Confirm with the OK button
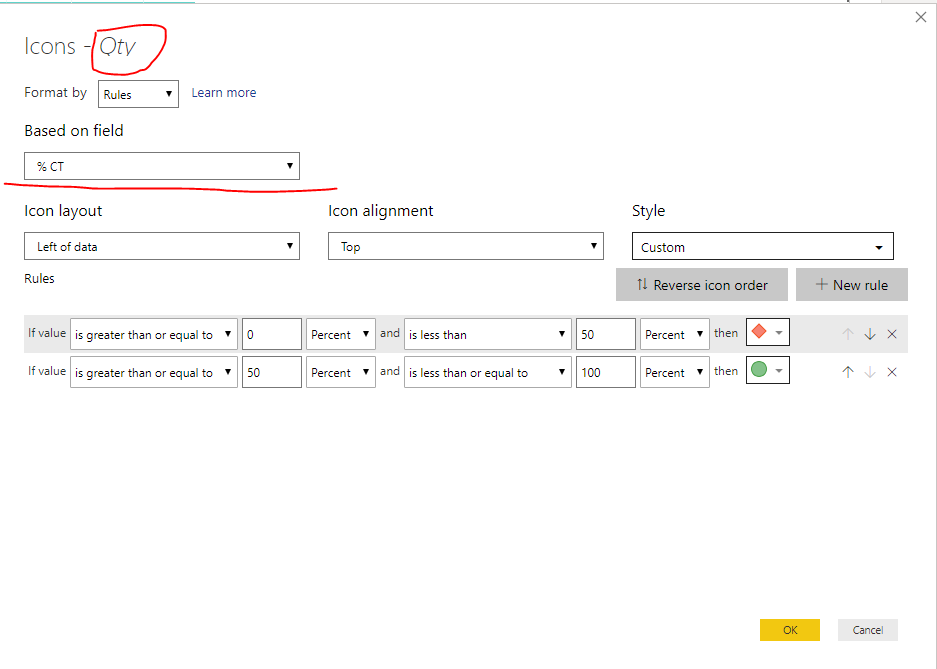 (790, 630)
